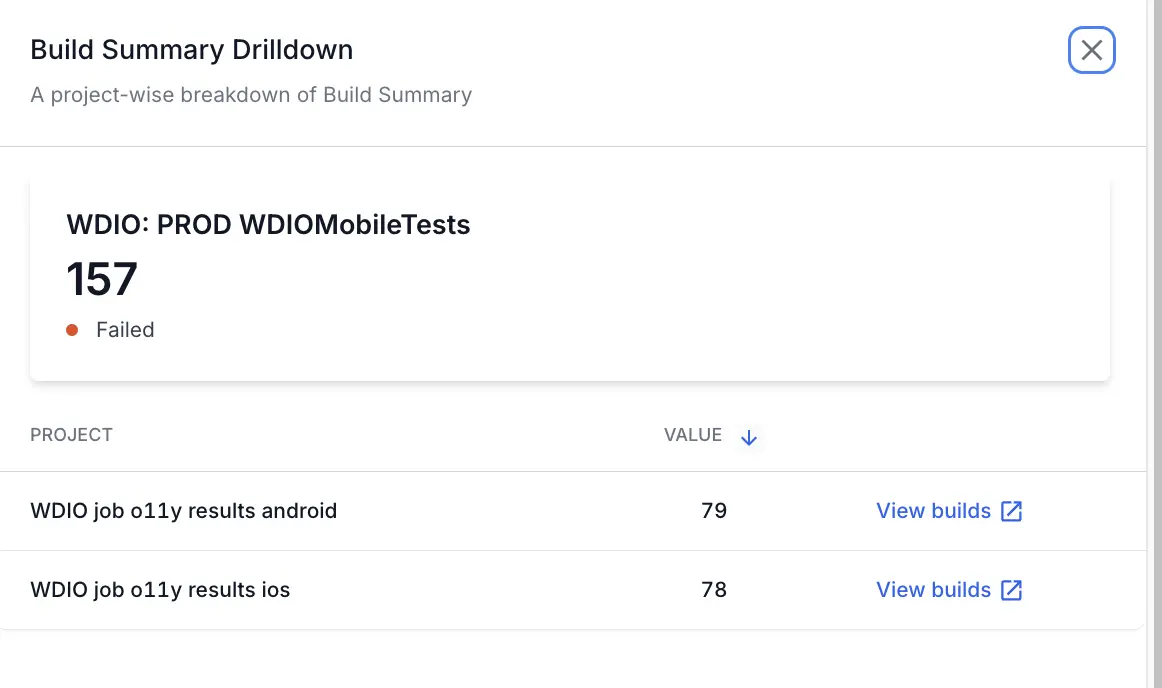This screenshot has width=1162, height=688.
Task: Click the PROJECT column header
Action: pyautogui.click(x=71, y=435)
